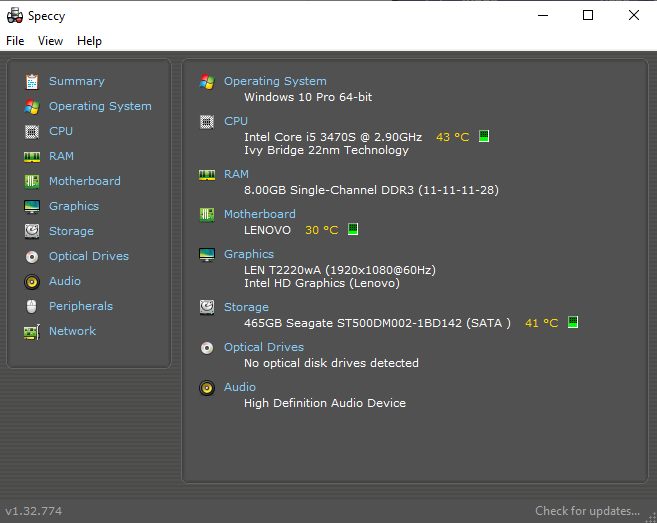
Task: View Peripherals section from sidebar
Action: pyautogui.click(x=81, y=306)
